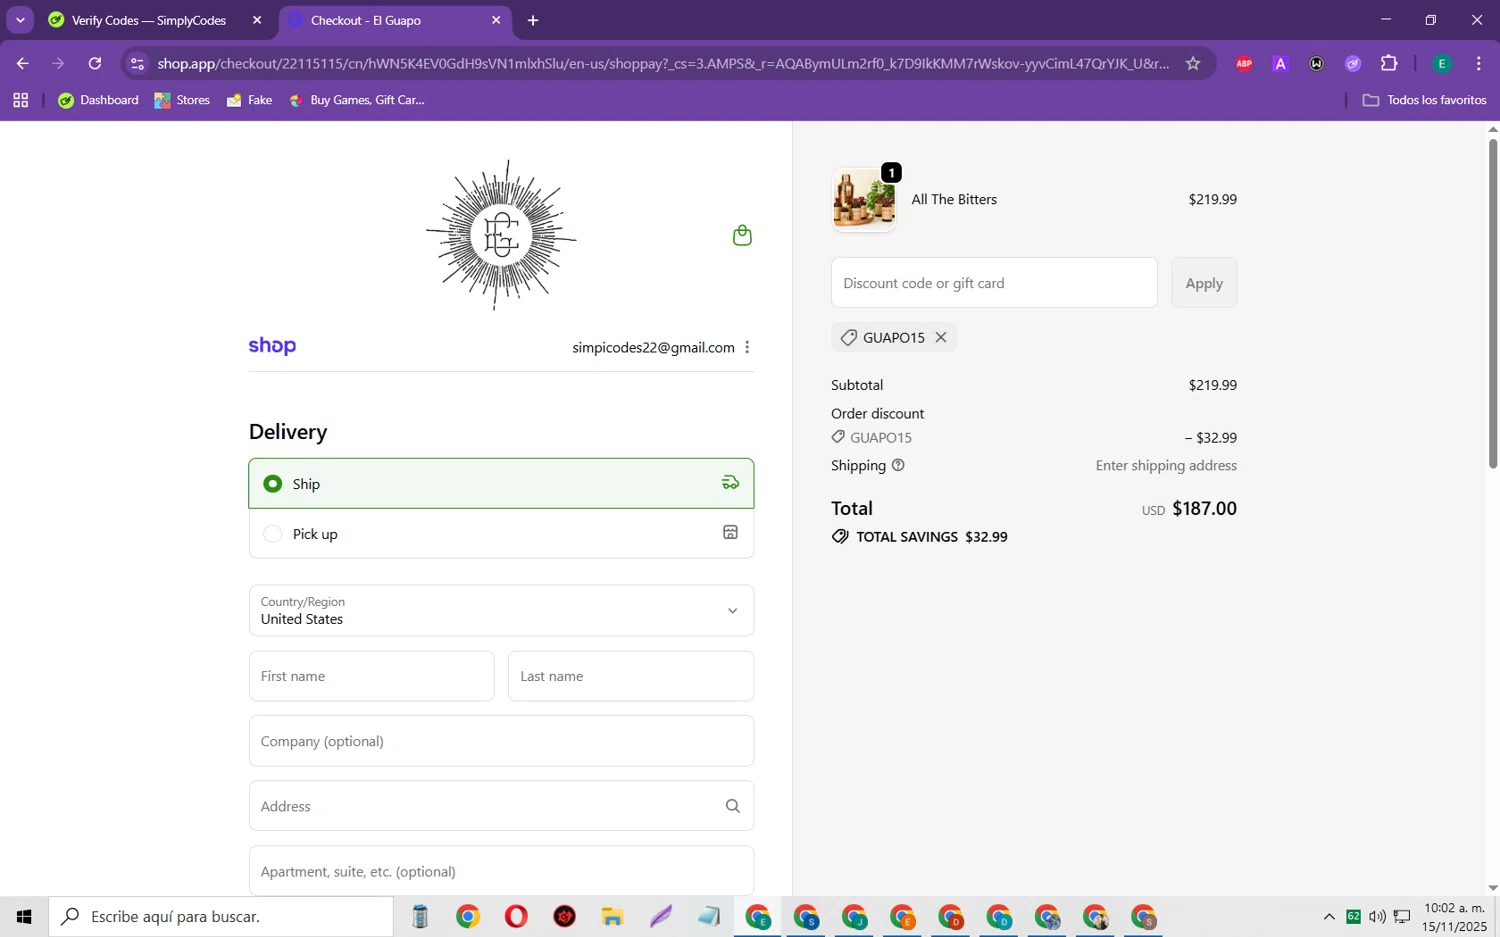
Task: Open File Explorer from the taskbar
Action: click(612, 916)
